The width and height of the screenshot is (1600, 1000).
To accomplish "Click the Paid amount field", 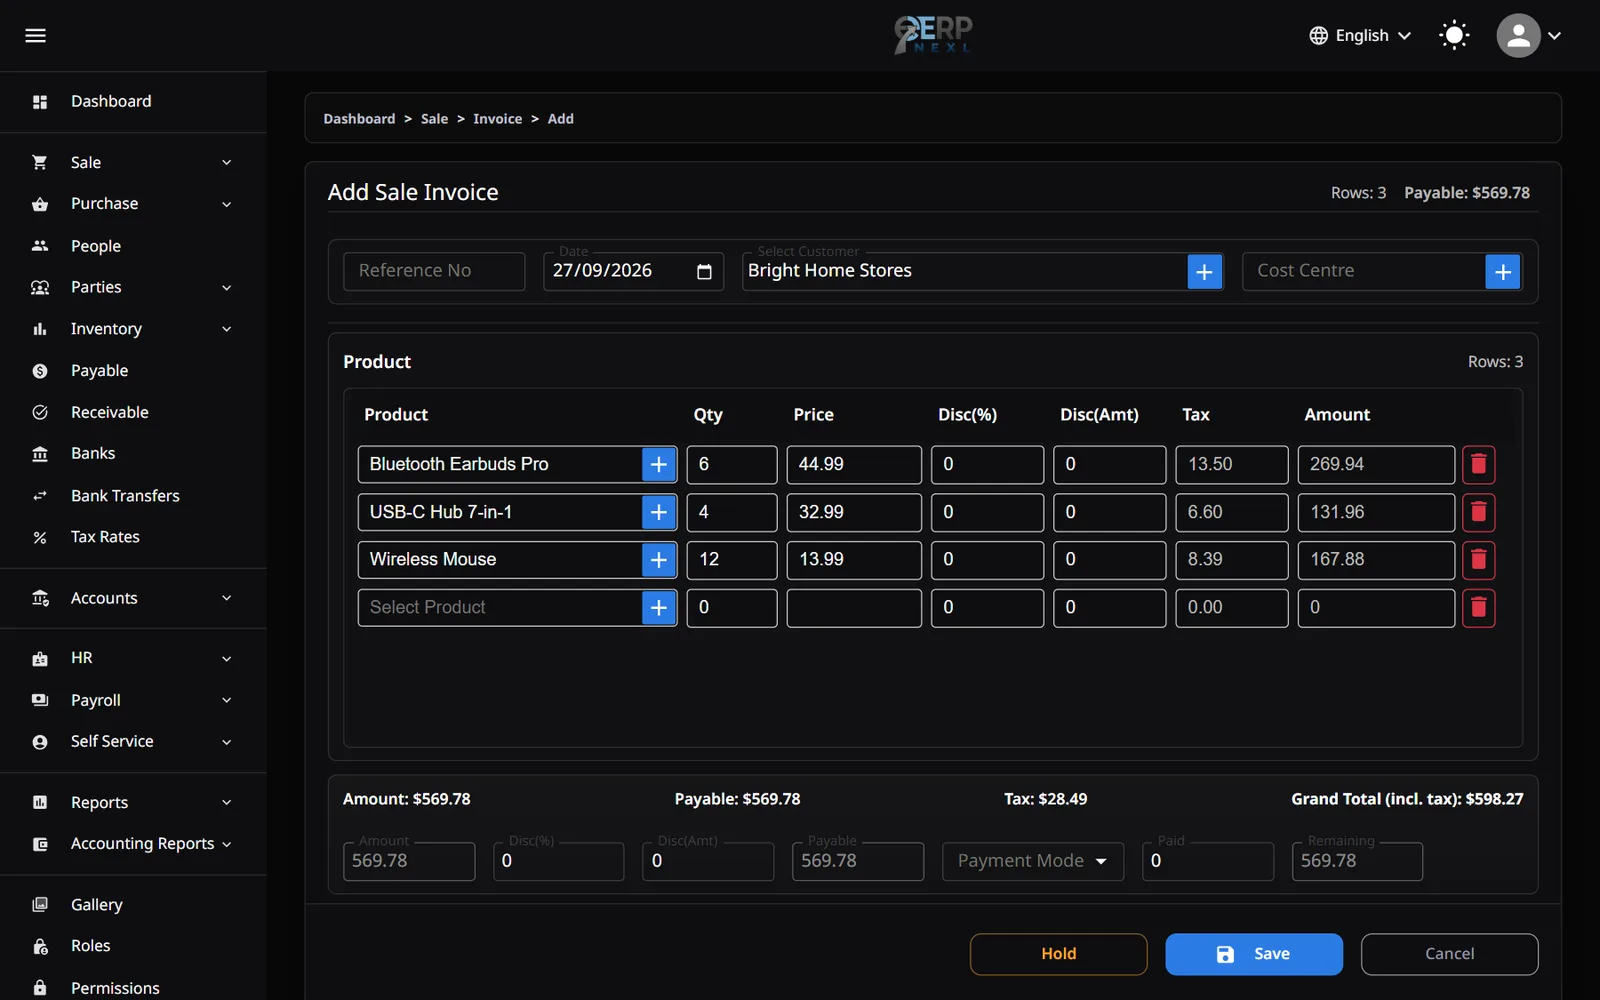I will pos(1208,861).
